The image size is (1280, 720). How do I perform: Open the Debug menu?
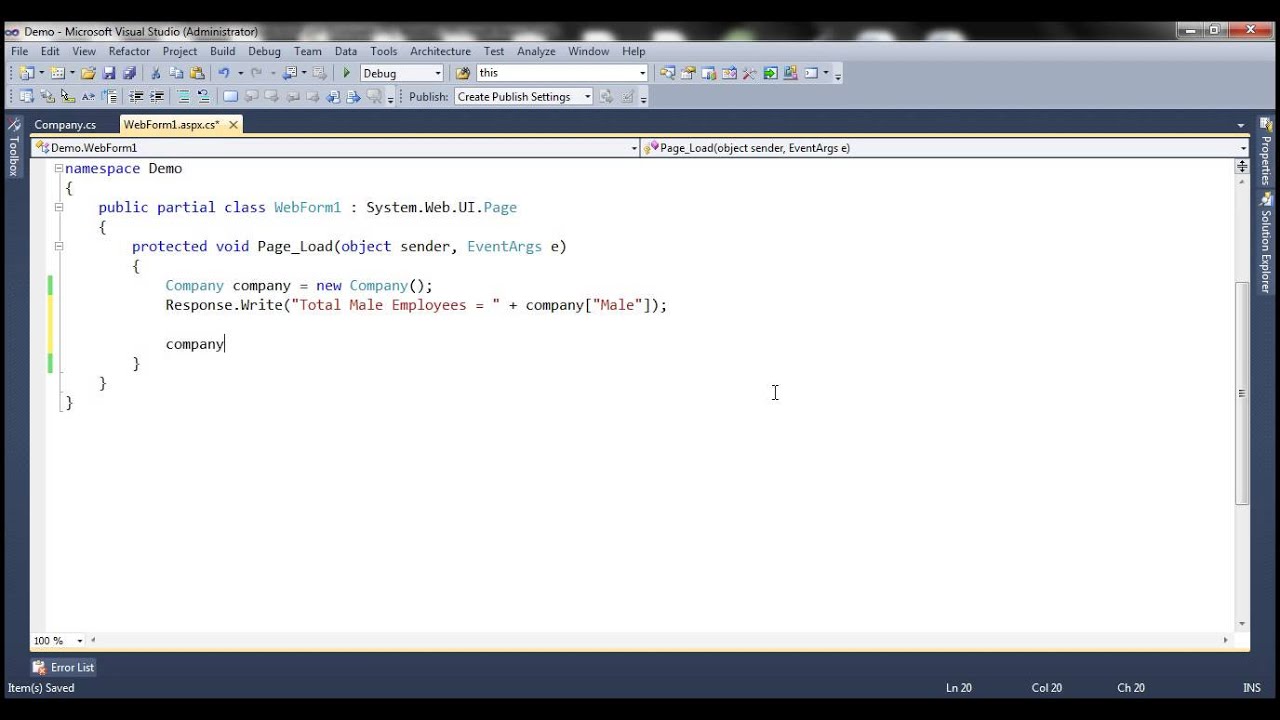click(x=264, y=51)
